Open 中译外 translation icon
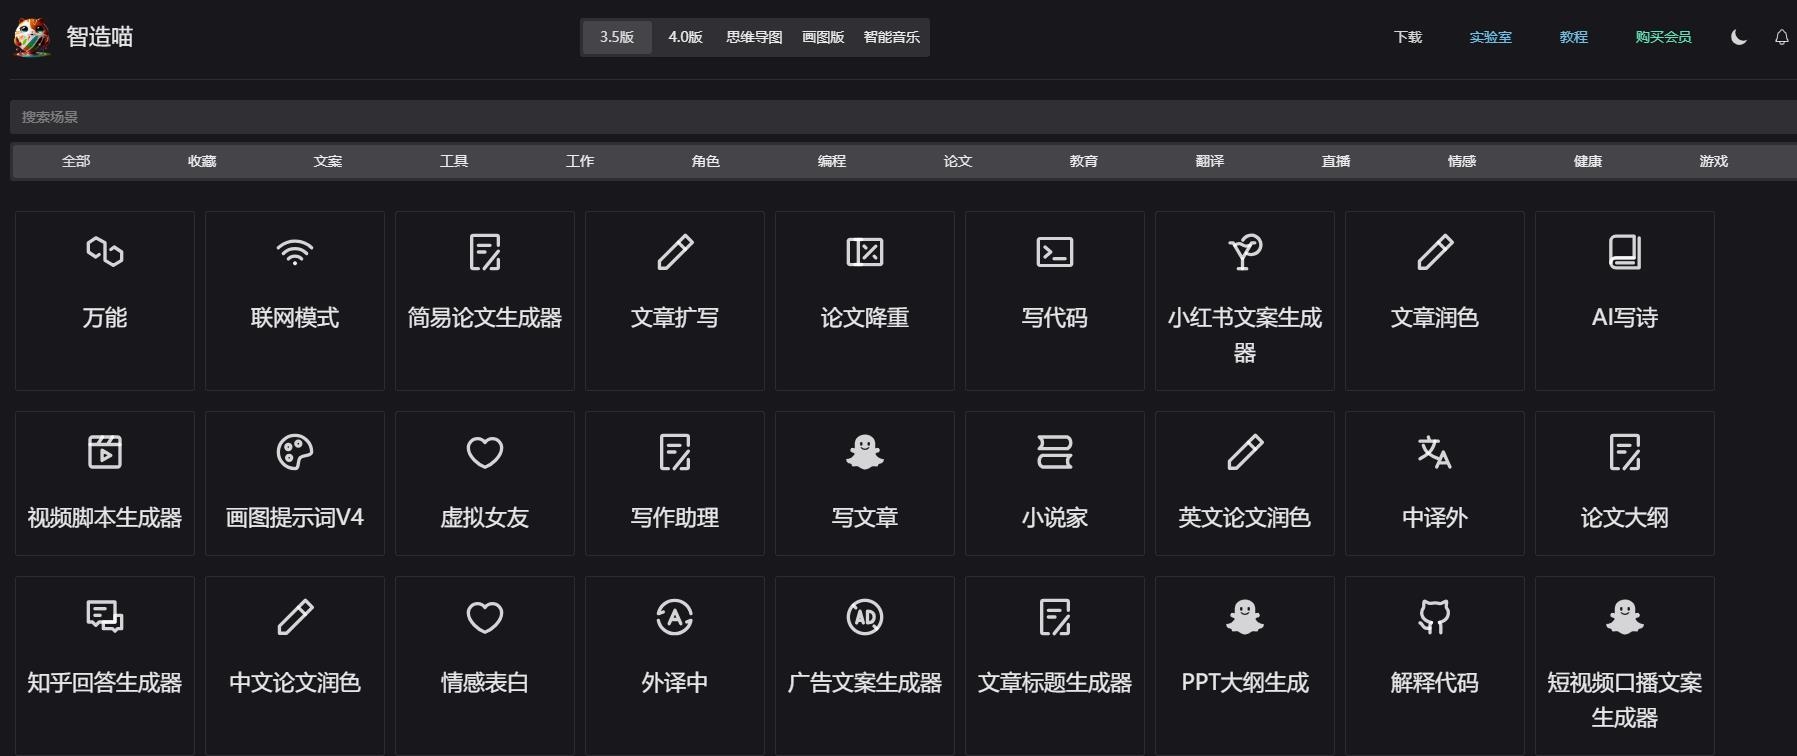Screen dimensions: 1797x756 point(1434,452)
